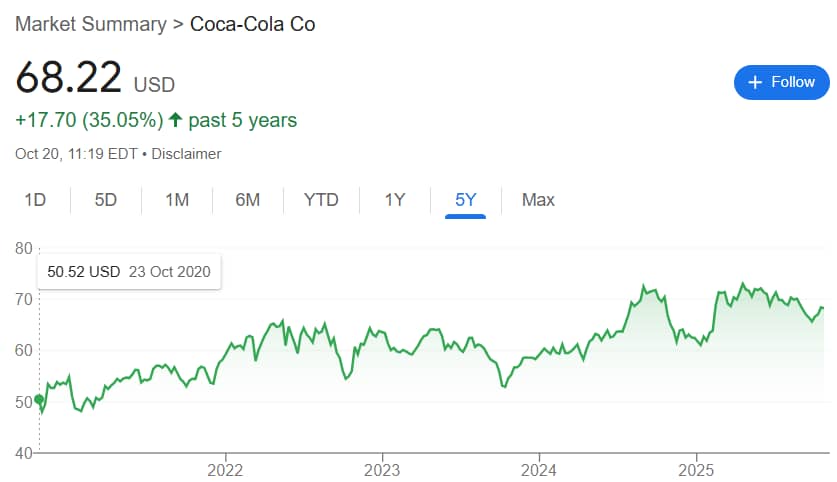Click the green data point marker on chart
The height and width of the screenshot is (482, 837).
[x=39, y=399]
